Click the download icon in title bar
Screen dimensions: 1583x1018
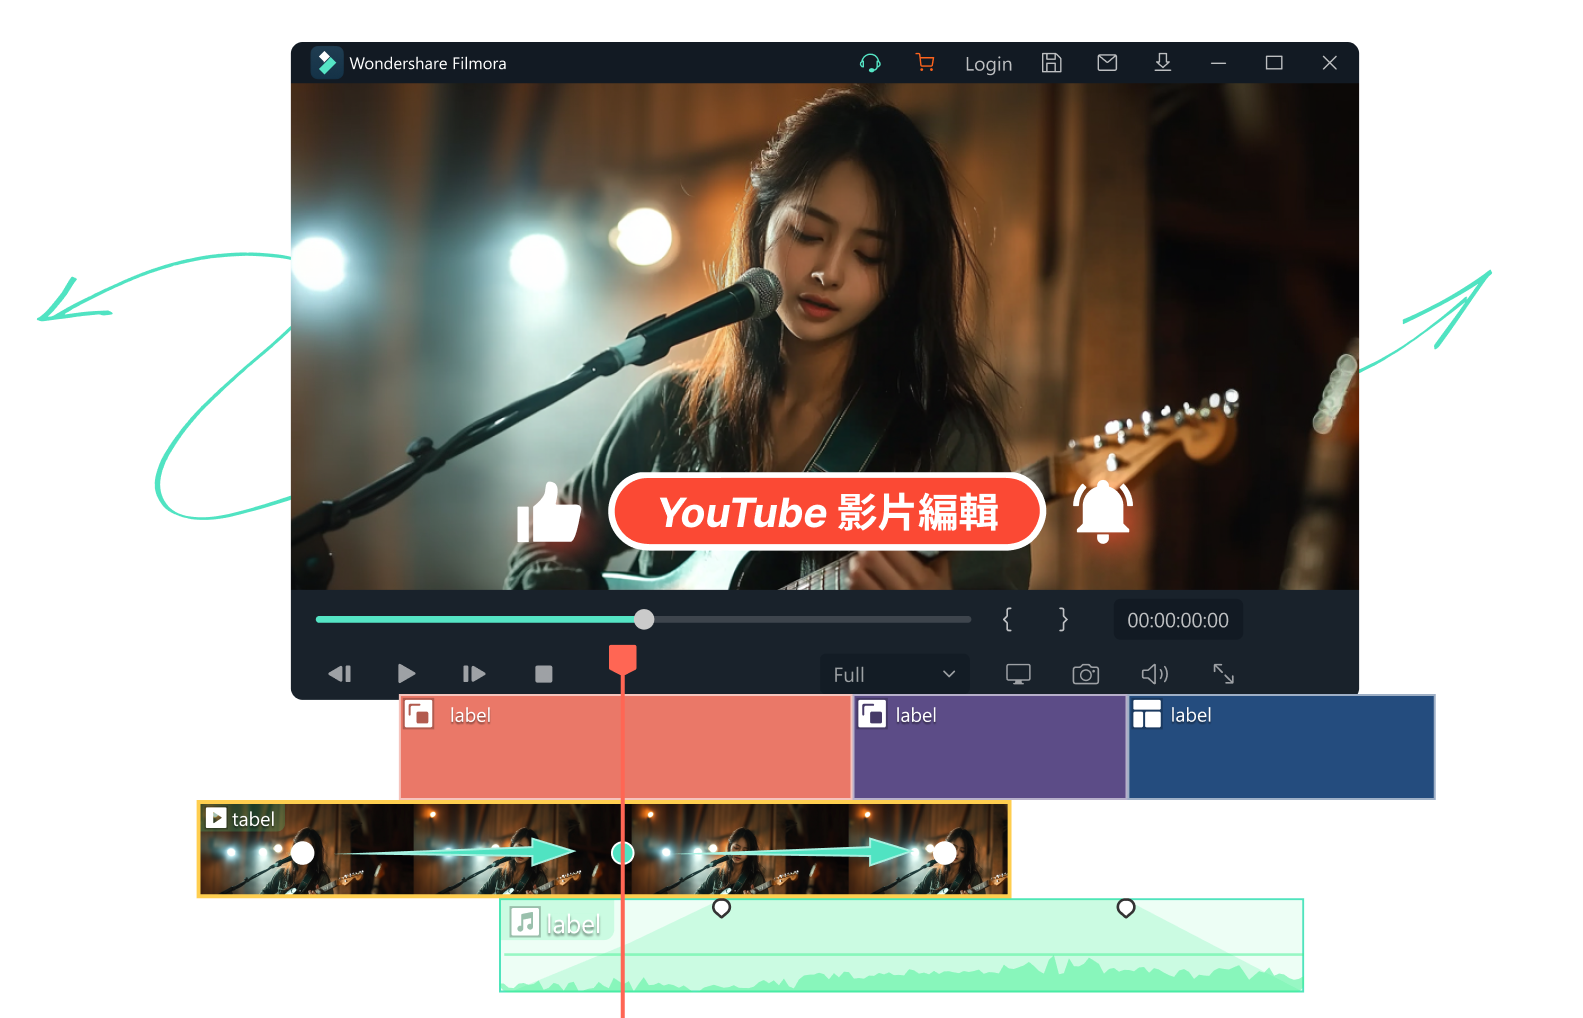(1163, 63)
